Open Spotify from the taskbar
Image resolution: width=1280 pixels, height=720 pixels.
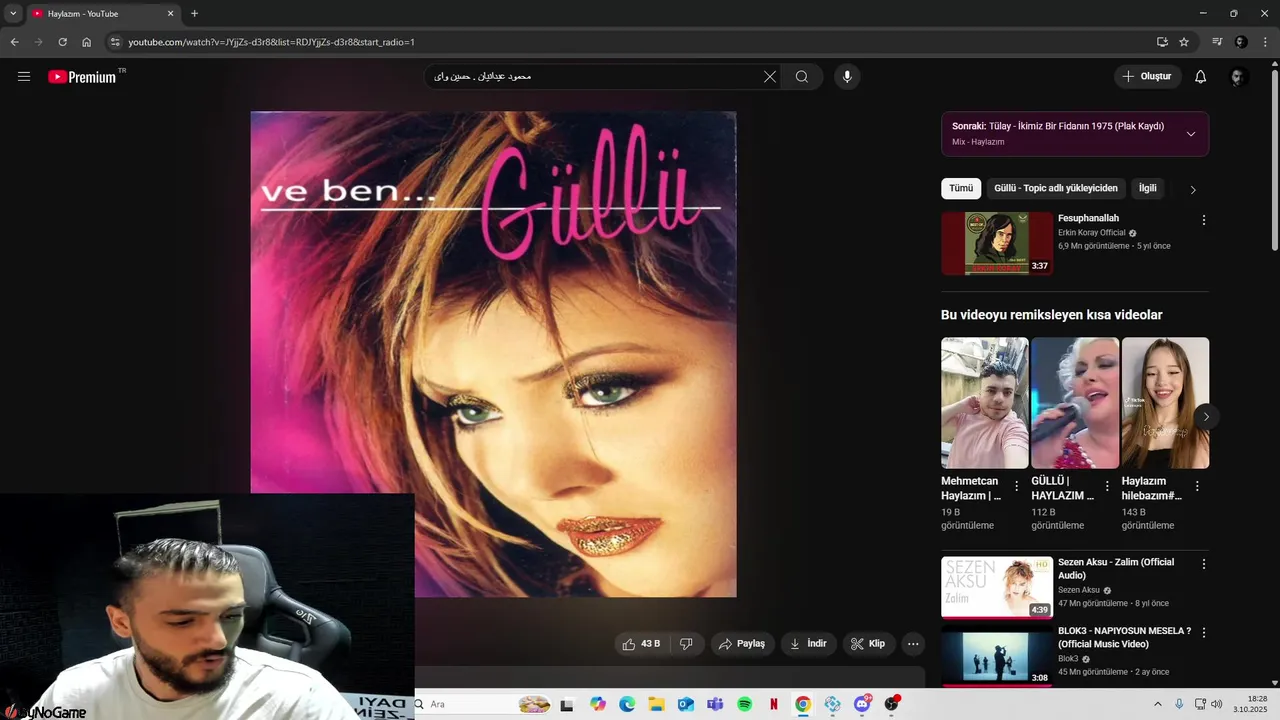click(744, 704)
